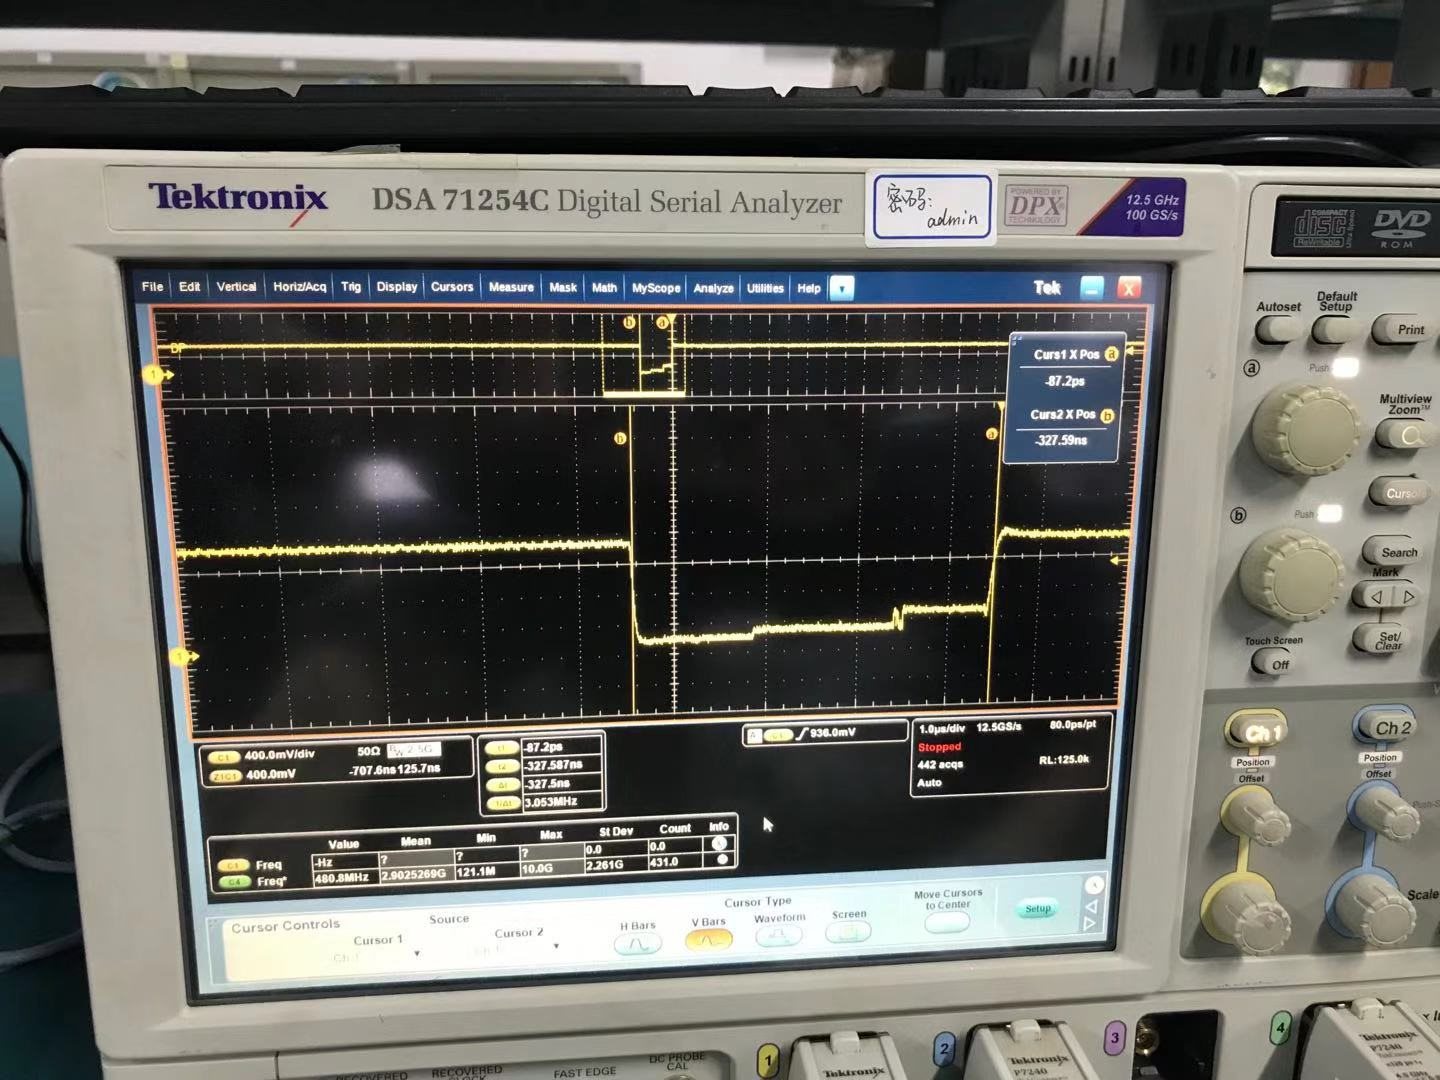Open the Display menu

click(x=396, y=287)
